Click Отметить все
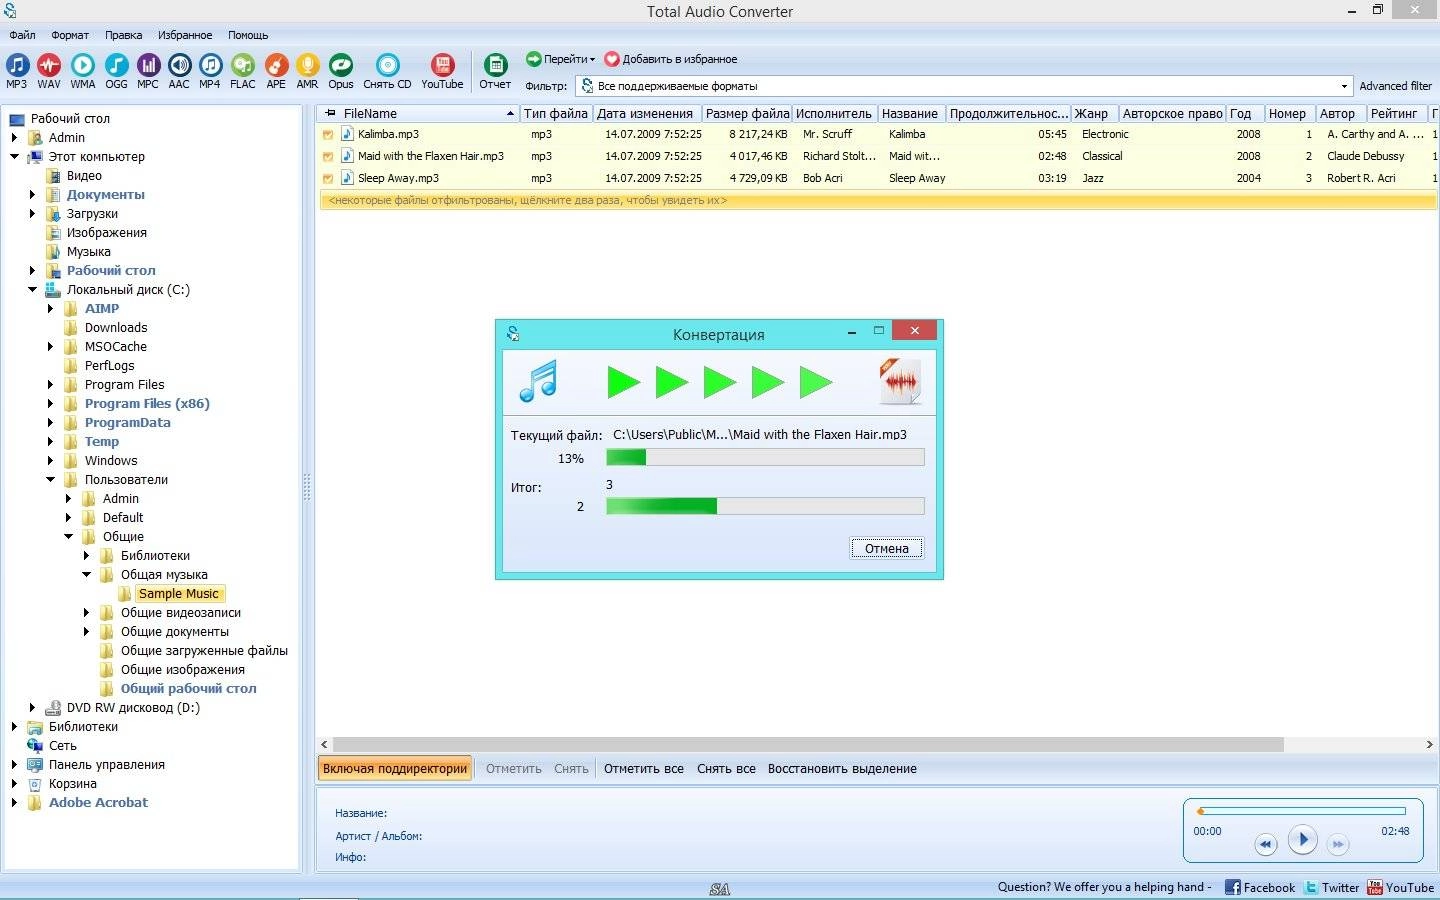This screenshot has height=900, width=1440. click(x=644, y=769)
